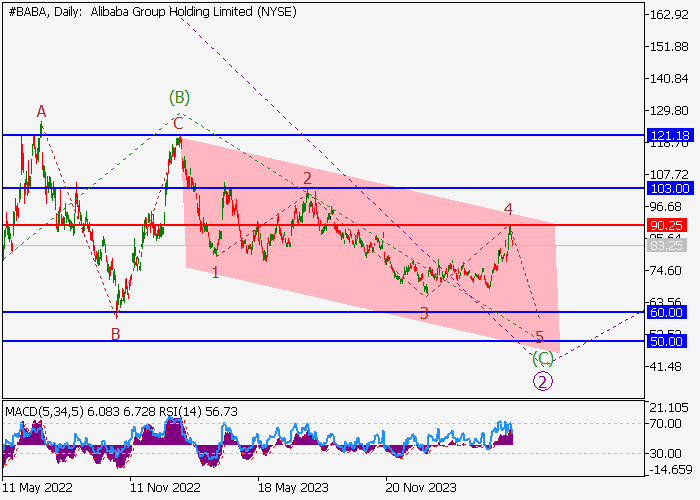Click the 41.48 price scale value
The image size is (700, 500).
(666, 367)
